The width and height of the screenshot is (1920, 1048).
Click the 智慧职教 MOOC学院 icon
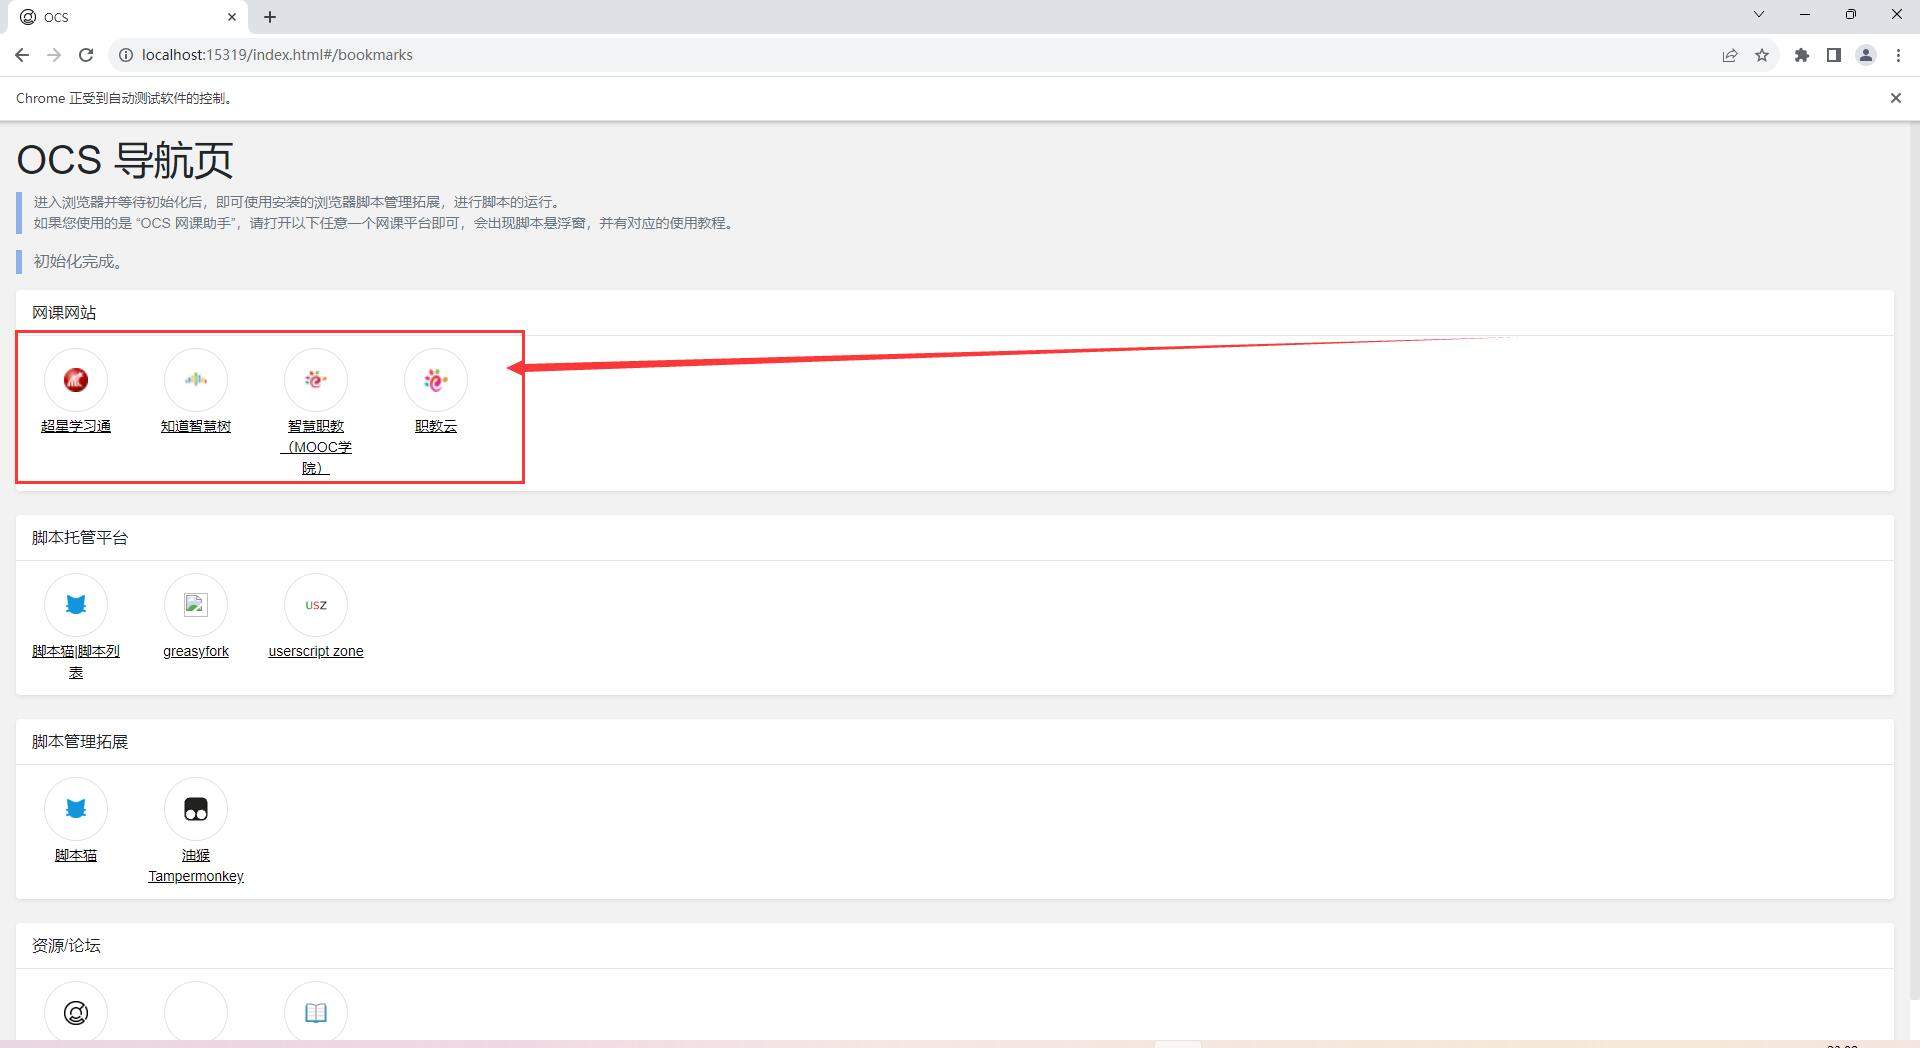point(316,380)
